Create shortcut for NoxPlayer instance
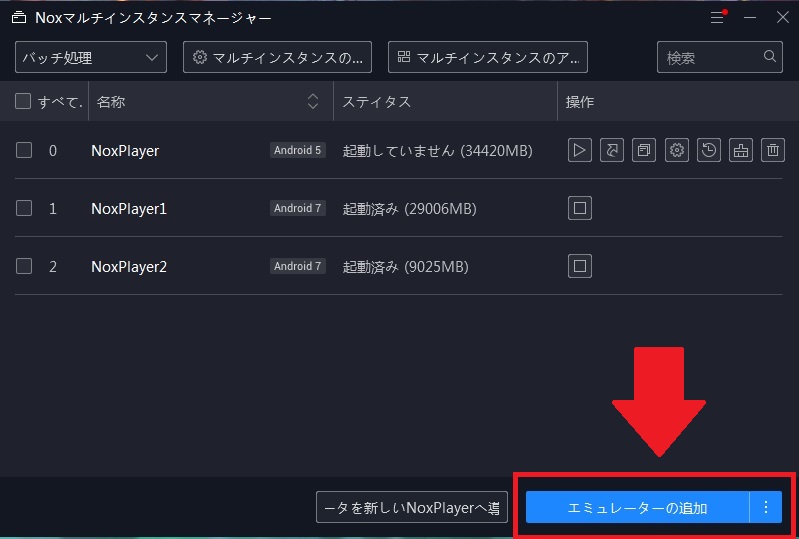 pos(611,150)
